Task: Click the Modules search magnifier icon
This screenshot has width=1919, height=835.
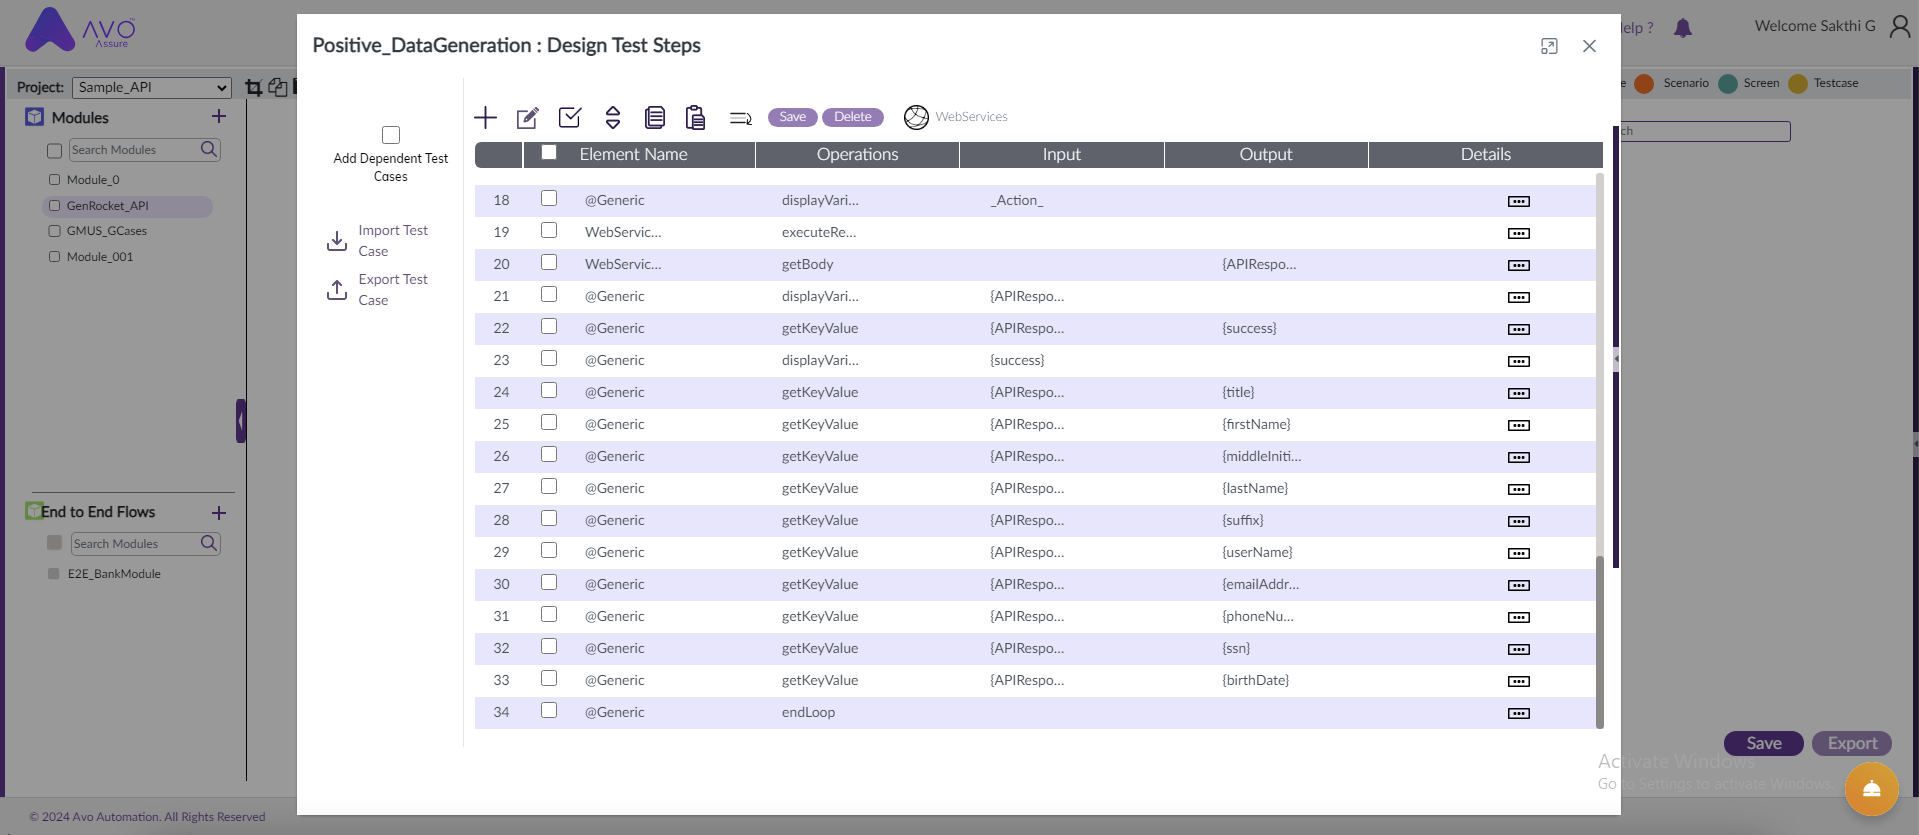Action: click(208, 149)
